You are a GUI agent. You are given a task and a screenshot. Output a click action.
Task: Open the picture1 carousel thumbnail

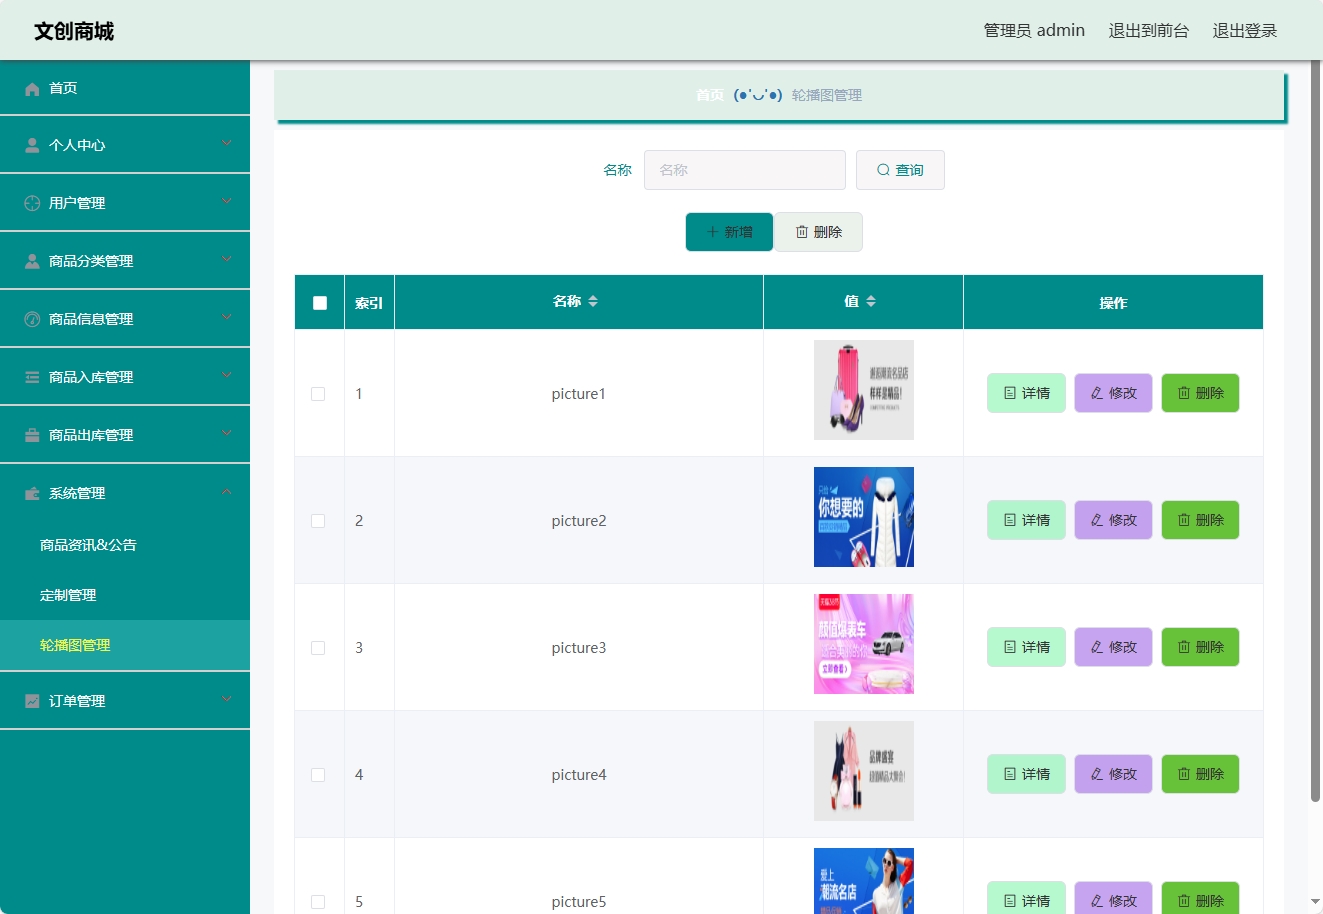pos(864,390)
